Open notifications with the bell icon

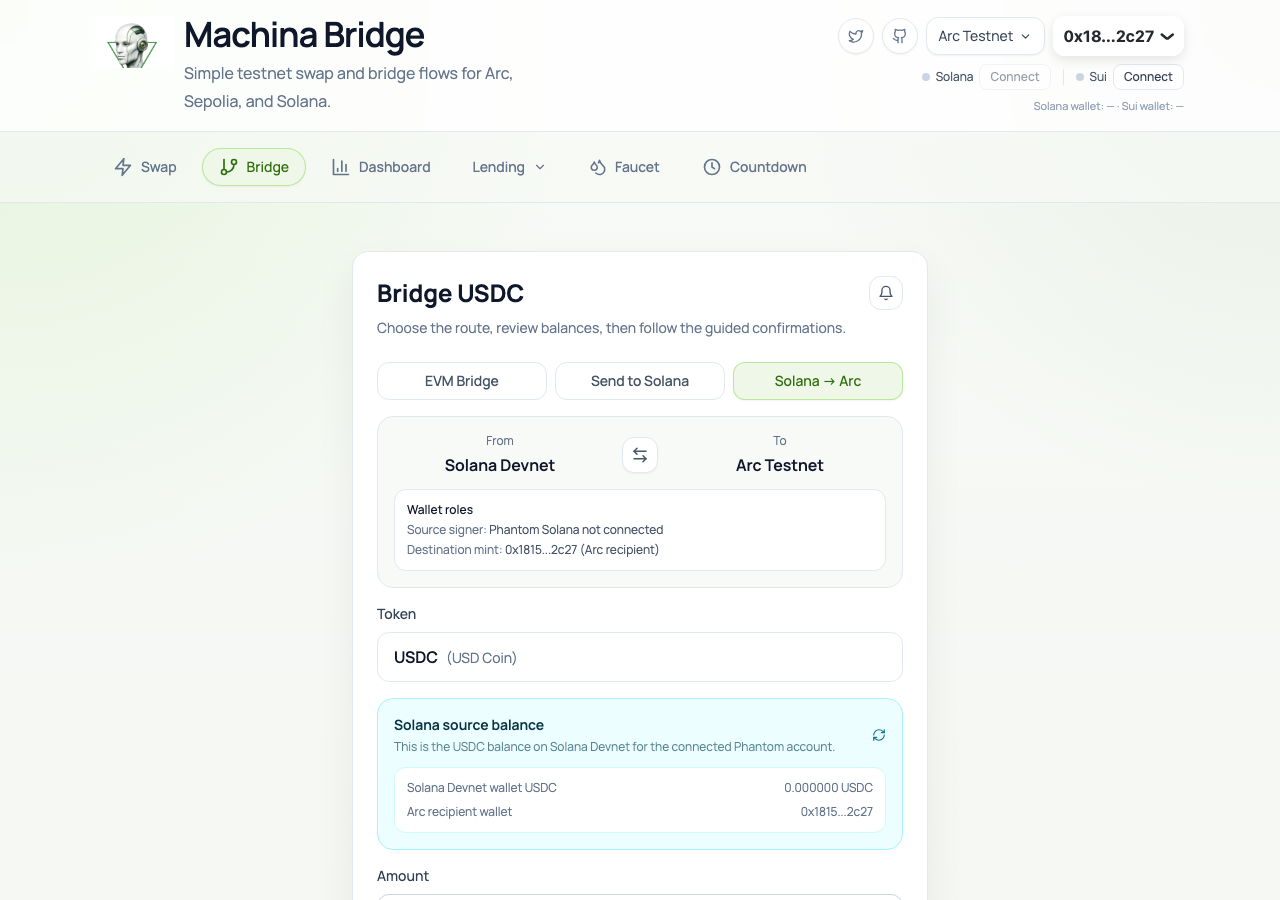tap(886, 293)
